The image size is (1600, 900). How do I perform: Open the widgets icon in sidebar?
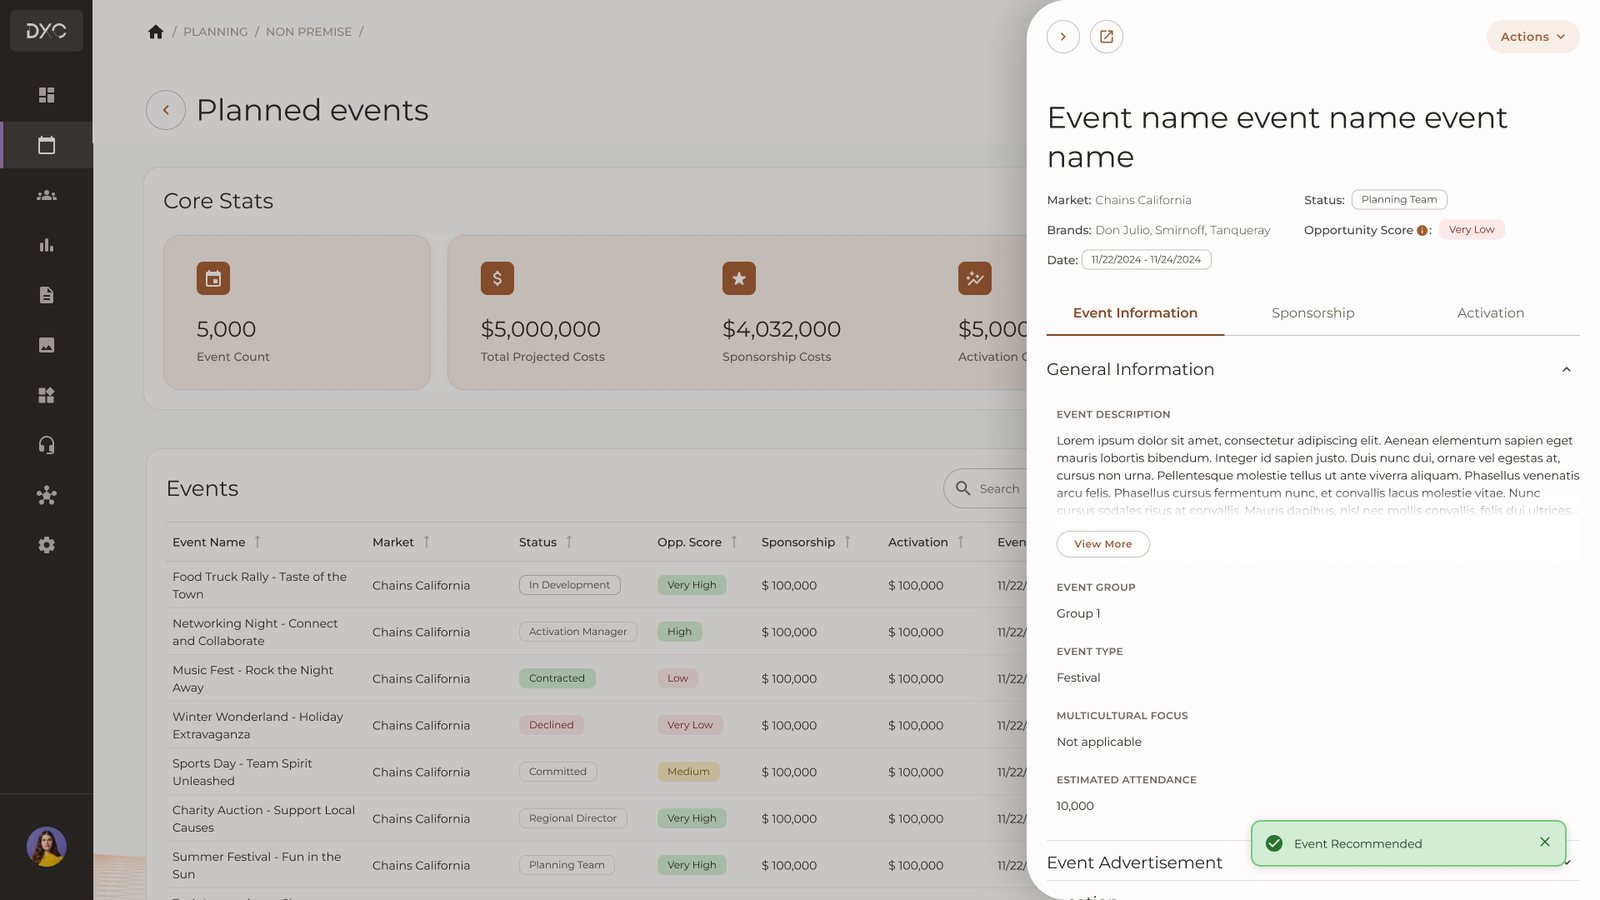pos(46,395)
